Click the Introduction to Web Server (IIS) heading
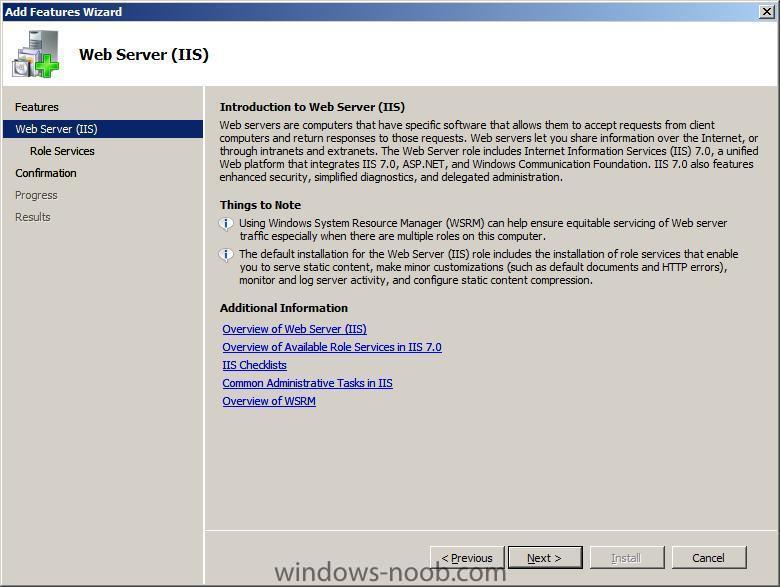Viewport: 780px width, 587px height. [312, 107]
